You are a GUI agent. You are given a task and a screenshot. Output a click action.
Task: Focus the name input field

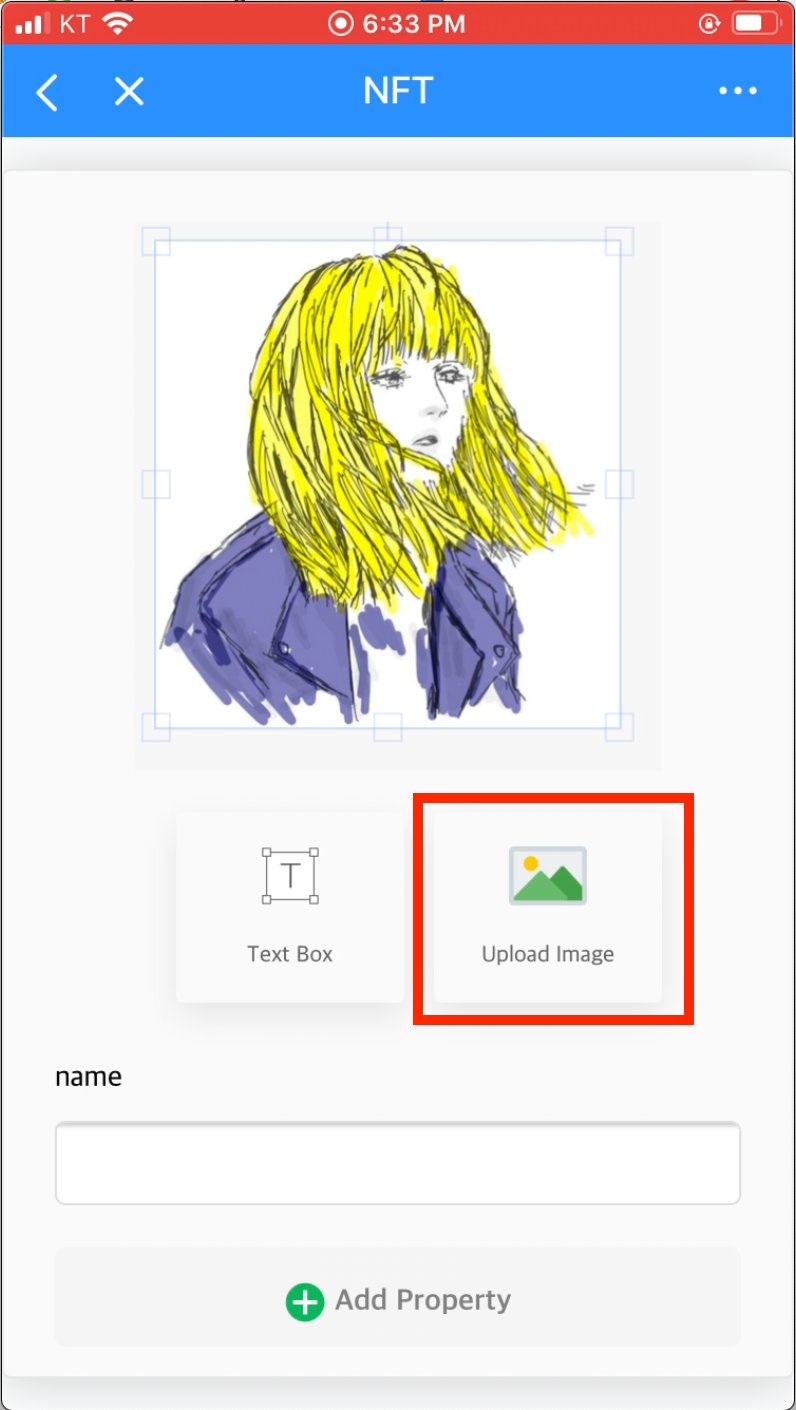click(398, 1164)
